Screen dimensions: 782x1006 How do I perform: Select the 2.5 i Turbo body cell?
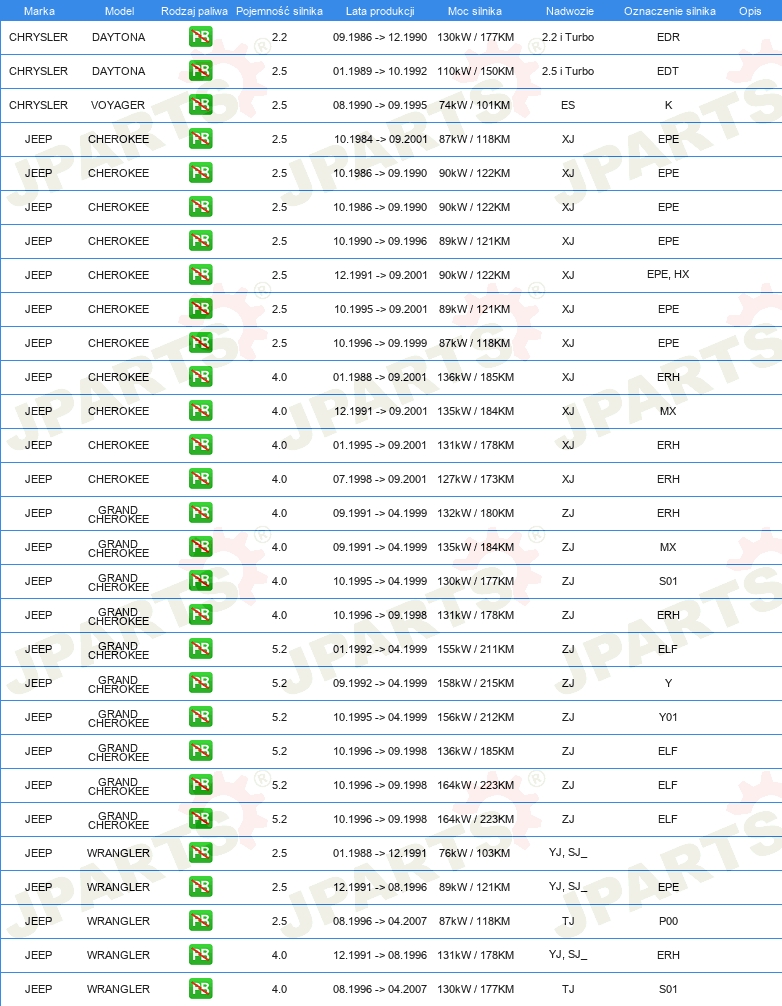pyautogui.click(x=568, y=71)
